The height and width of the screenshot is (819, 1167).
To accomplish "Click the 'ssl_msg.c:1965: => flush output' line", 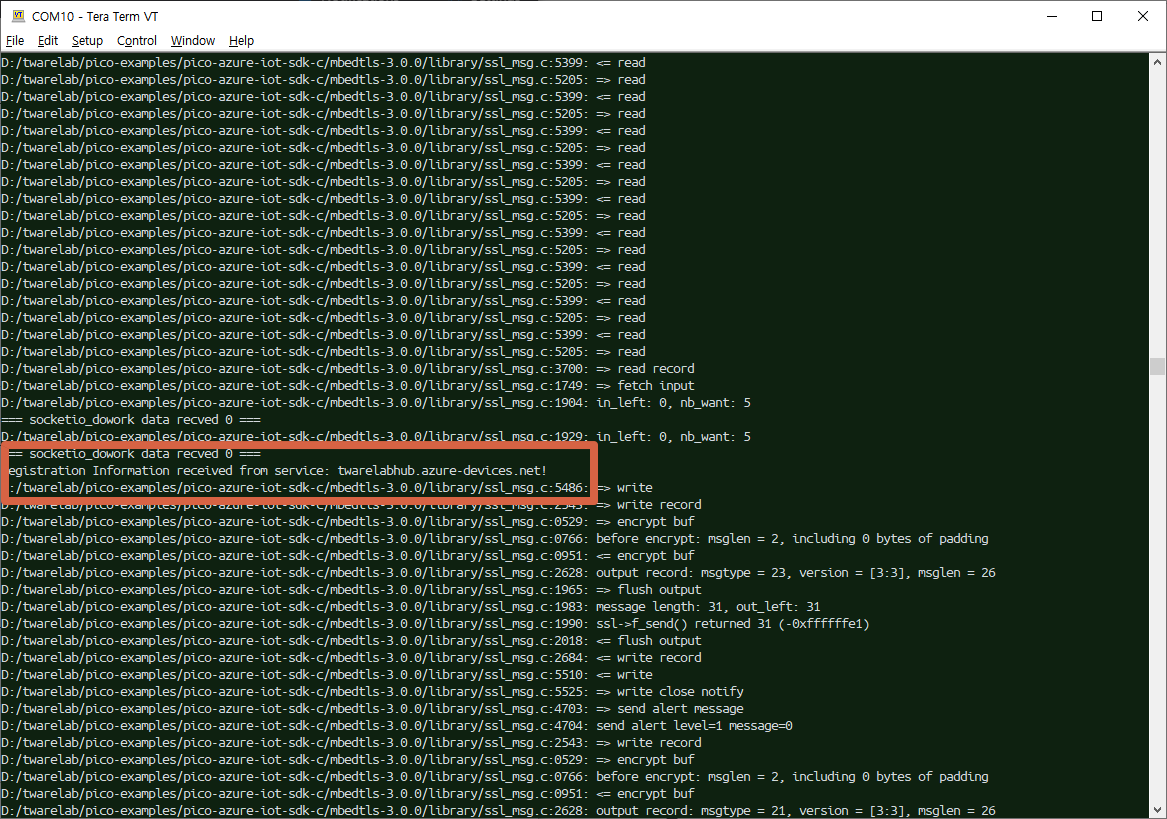I will click(351, 590).
